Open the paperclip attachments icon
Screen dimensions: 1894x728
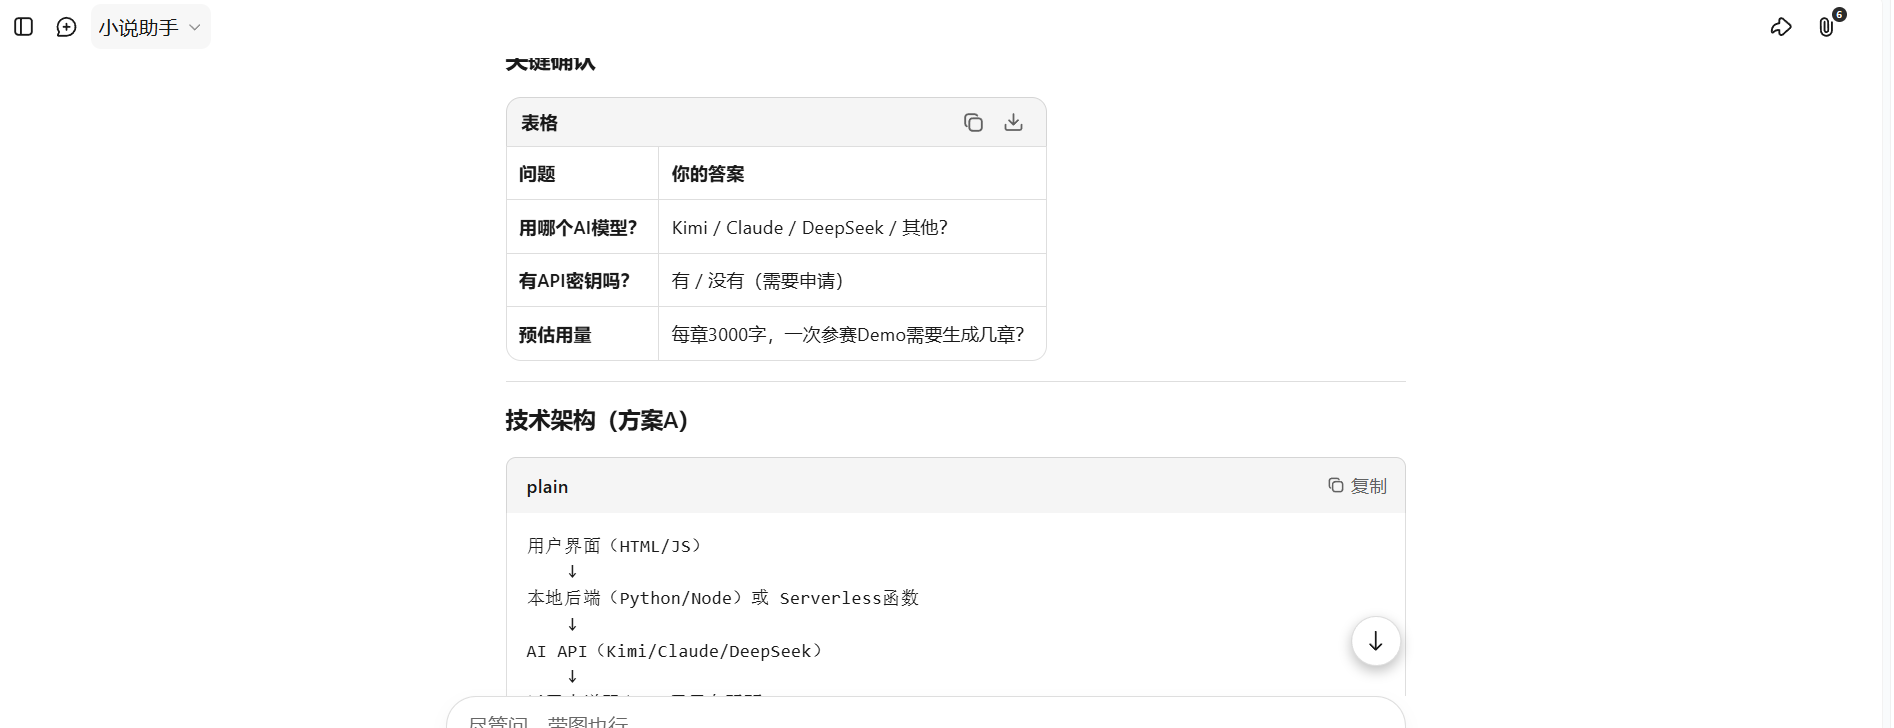coord(1826,27)
